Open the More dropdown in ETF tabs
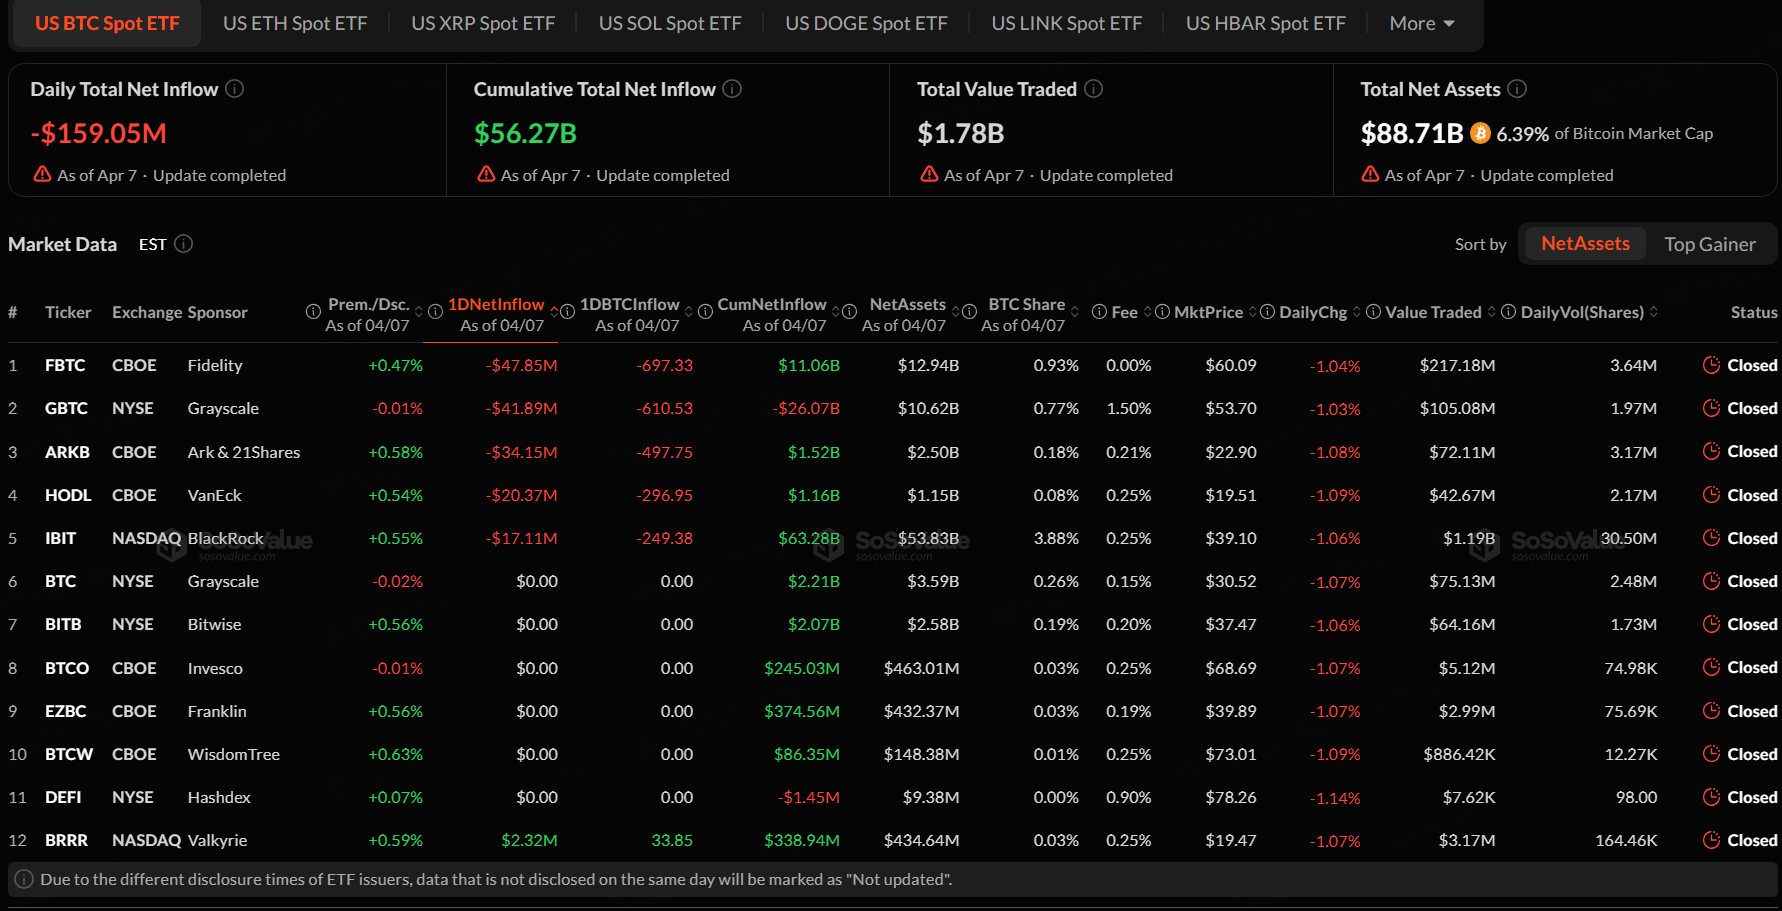The image size is (1782, 911). point(1421,23)
